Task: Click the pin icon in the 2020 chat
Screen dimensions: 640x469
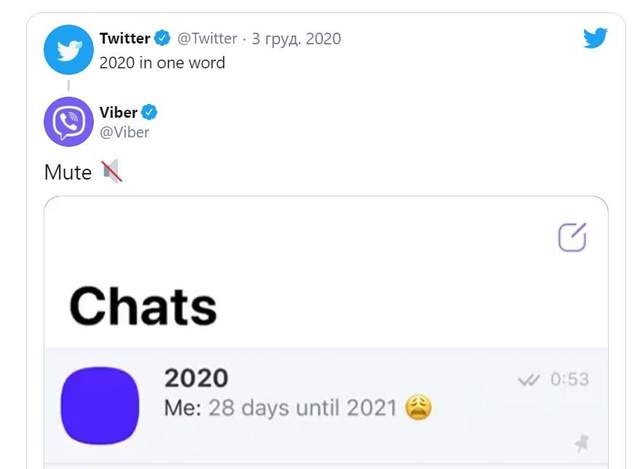Action: (581, 442)
